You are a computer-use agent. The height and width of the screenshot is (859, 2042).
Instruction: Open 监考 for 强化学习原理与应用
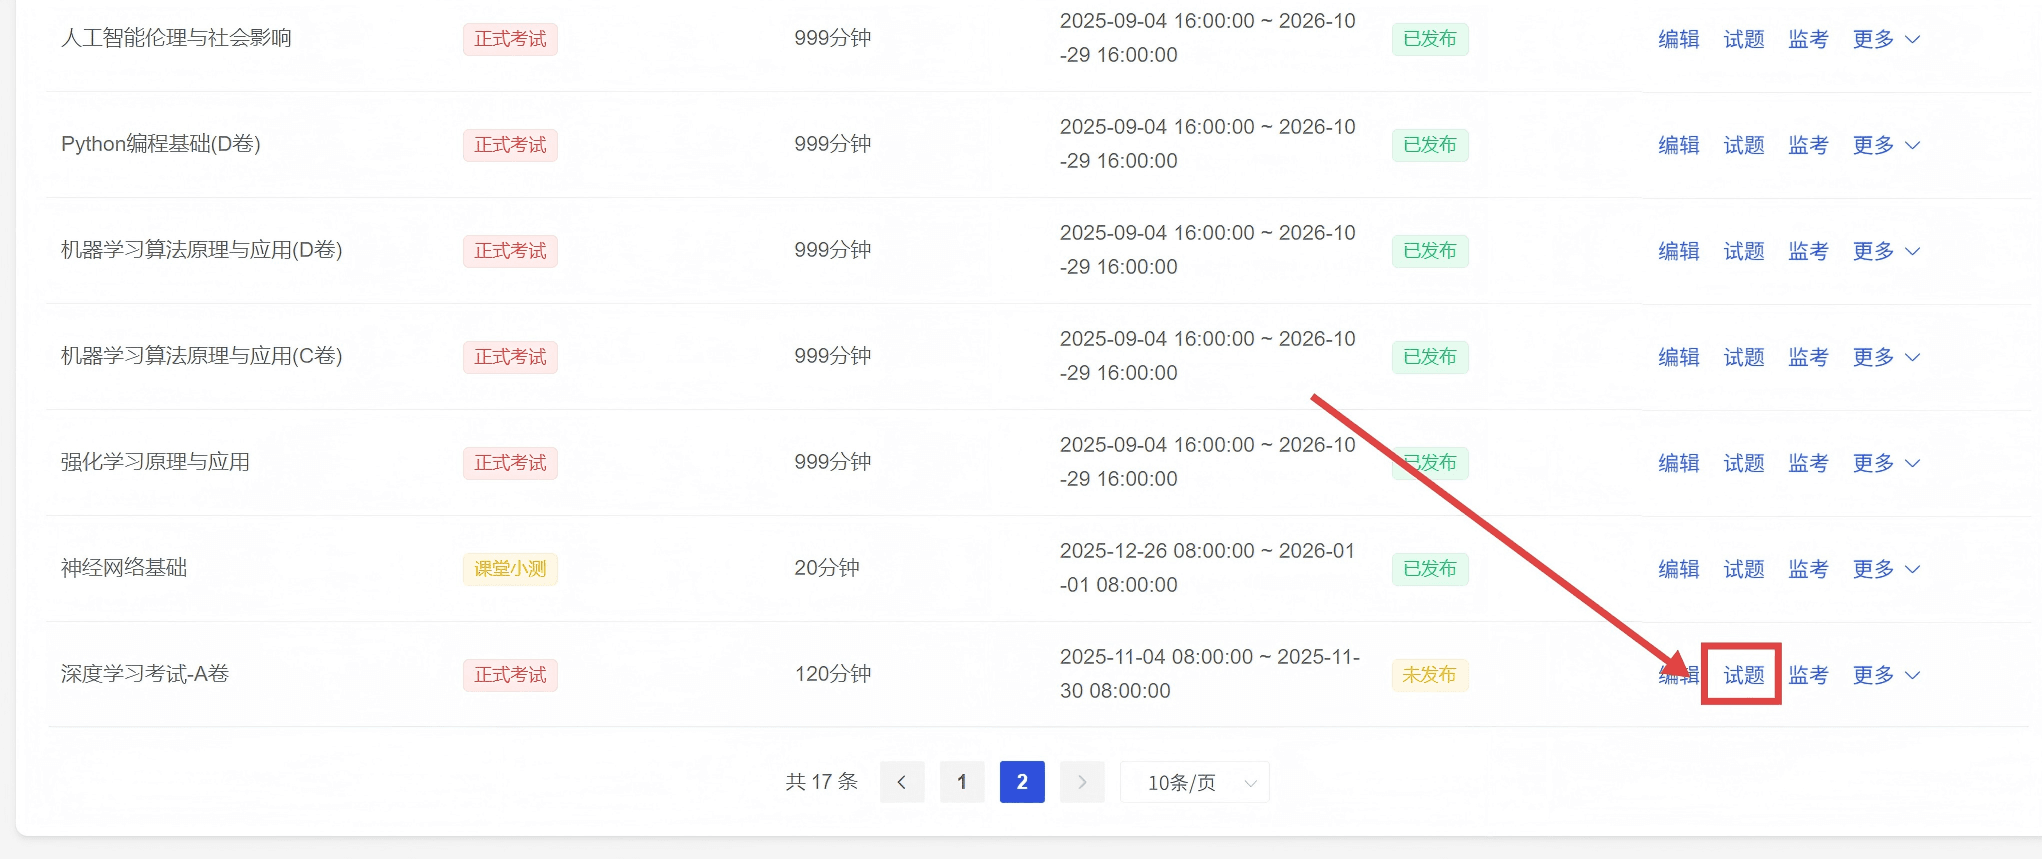pos(1808,463)
